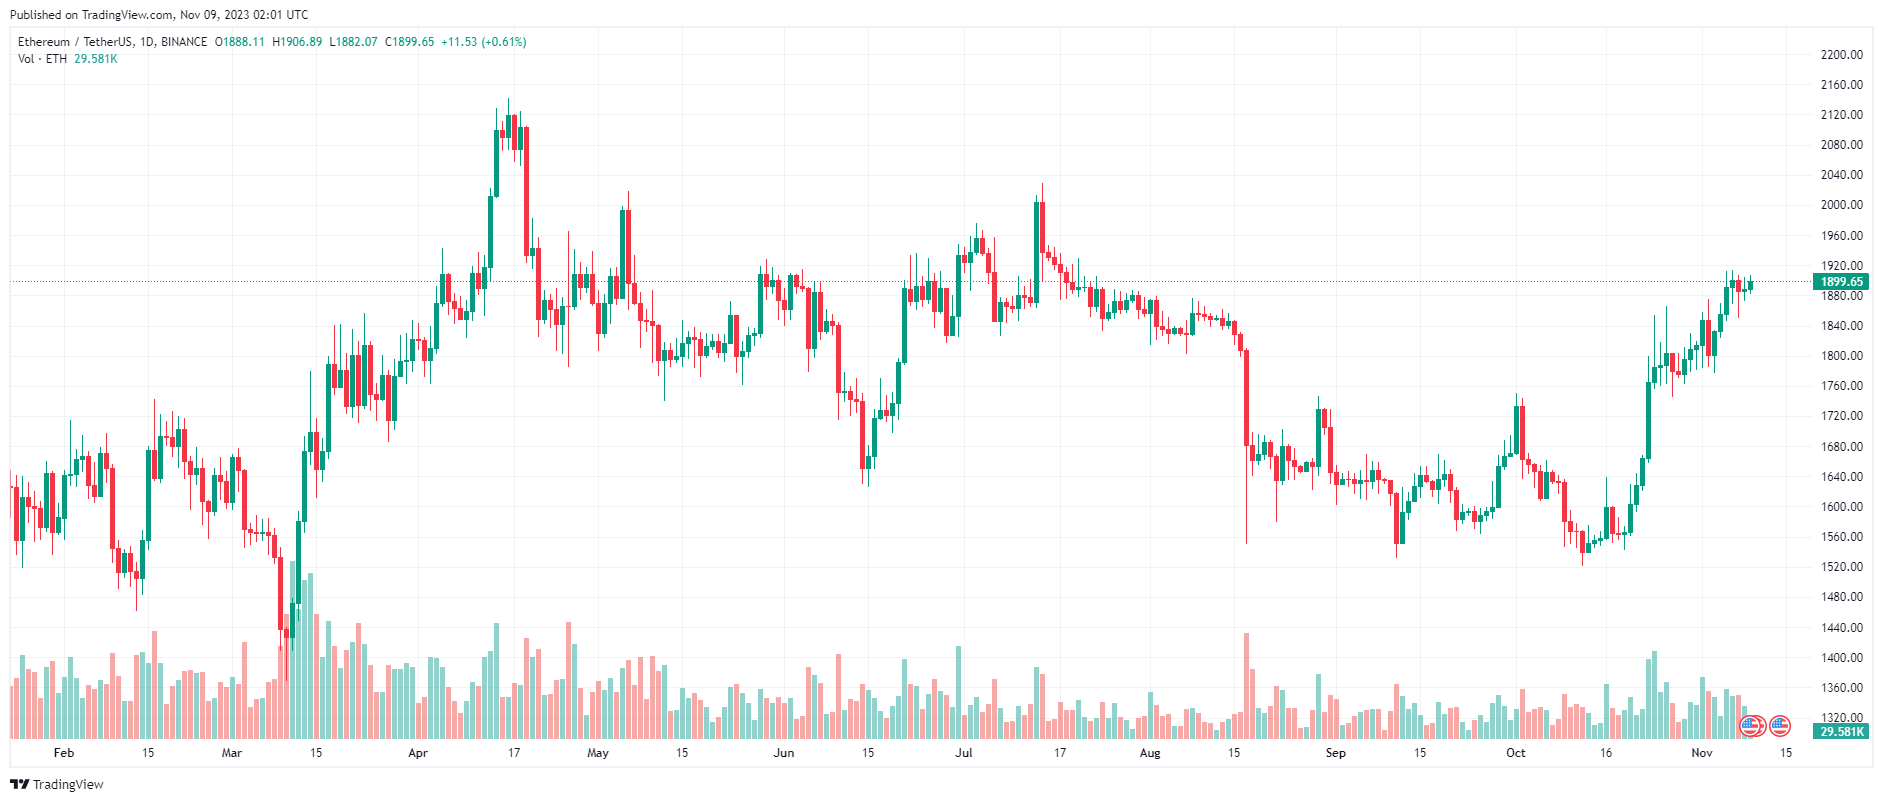
Task: Click the Feb marker on the date axis
Action: (64, 753)
